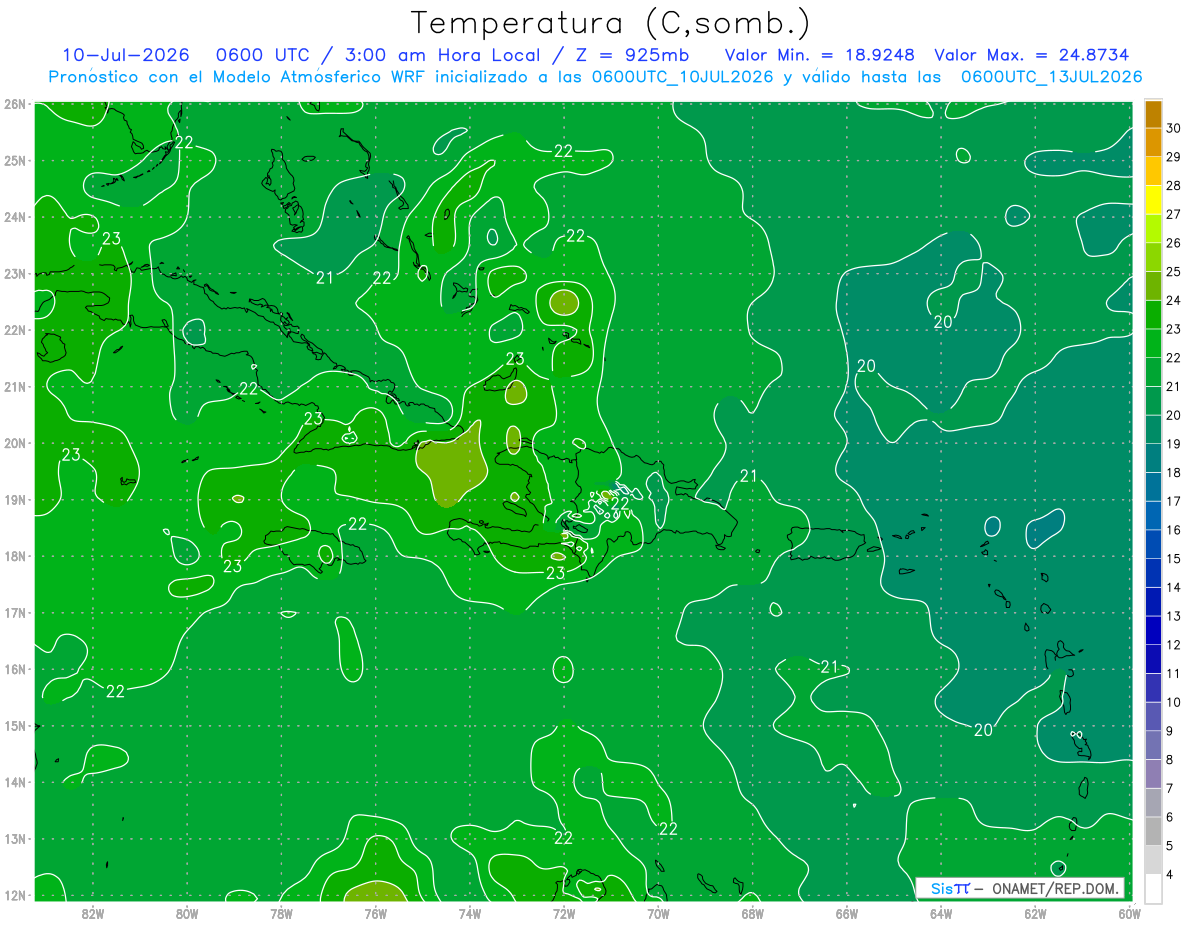Click the '17N' latitude axis label

14,613
